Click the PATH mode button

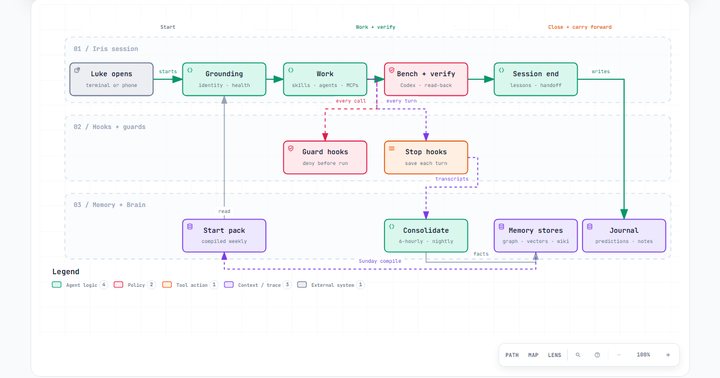(x=512, y=355)
